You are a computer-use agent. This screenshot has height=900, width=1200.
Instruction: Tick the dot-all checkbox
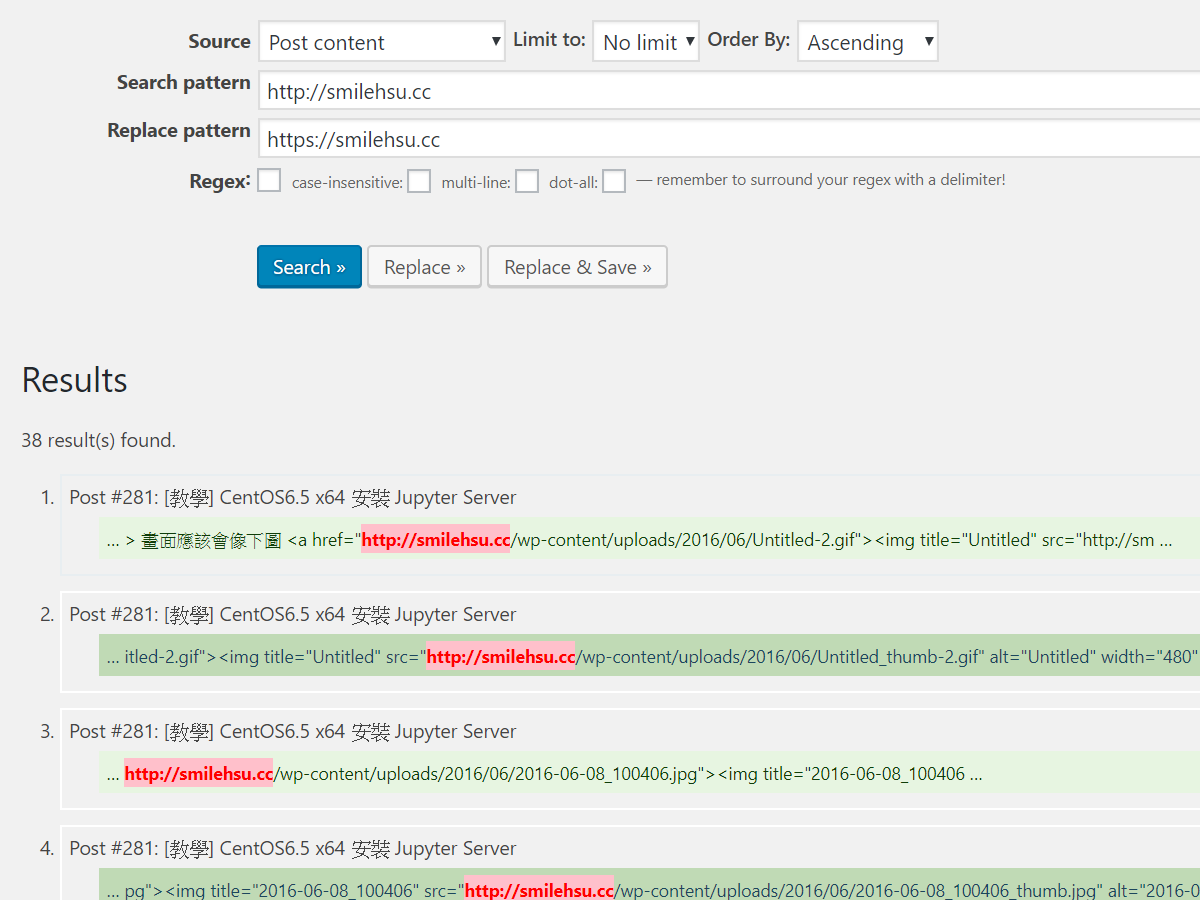point(614,181)
